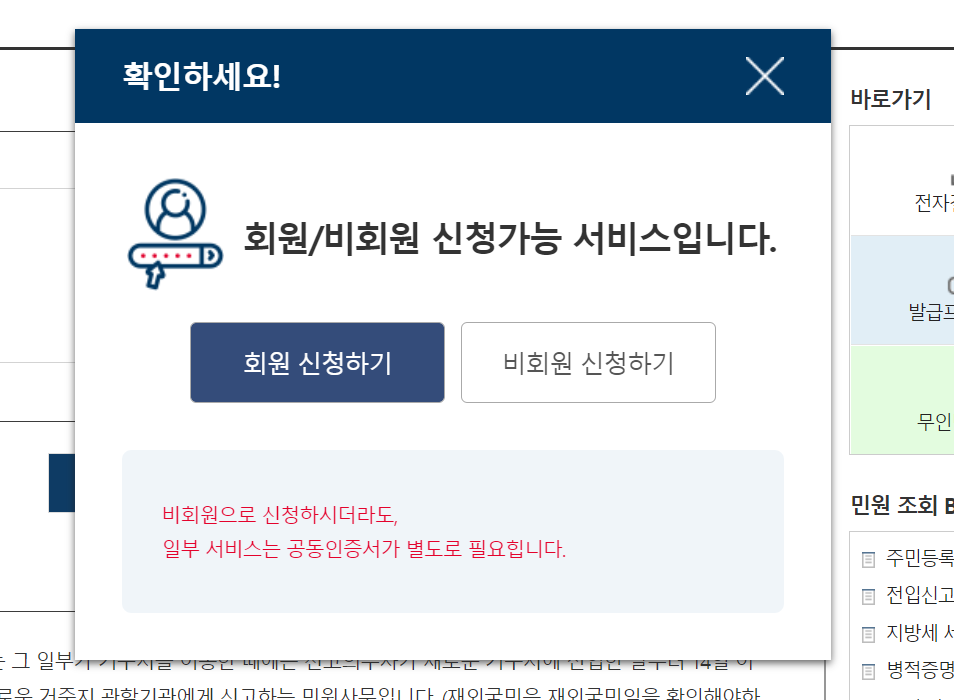Image resolution: width=954 pixels, height=700 pixels.
Task: Choose 비회원 신청하기 option
Action: [588, 362]
